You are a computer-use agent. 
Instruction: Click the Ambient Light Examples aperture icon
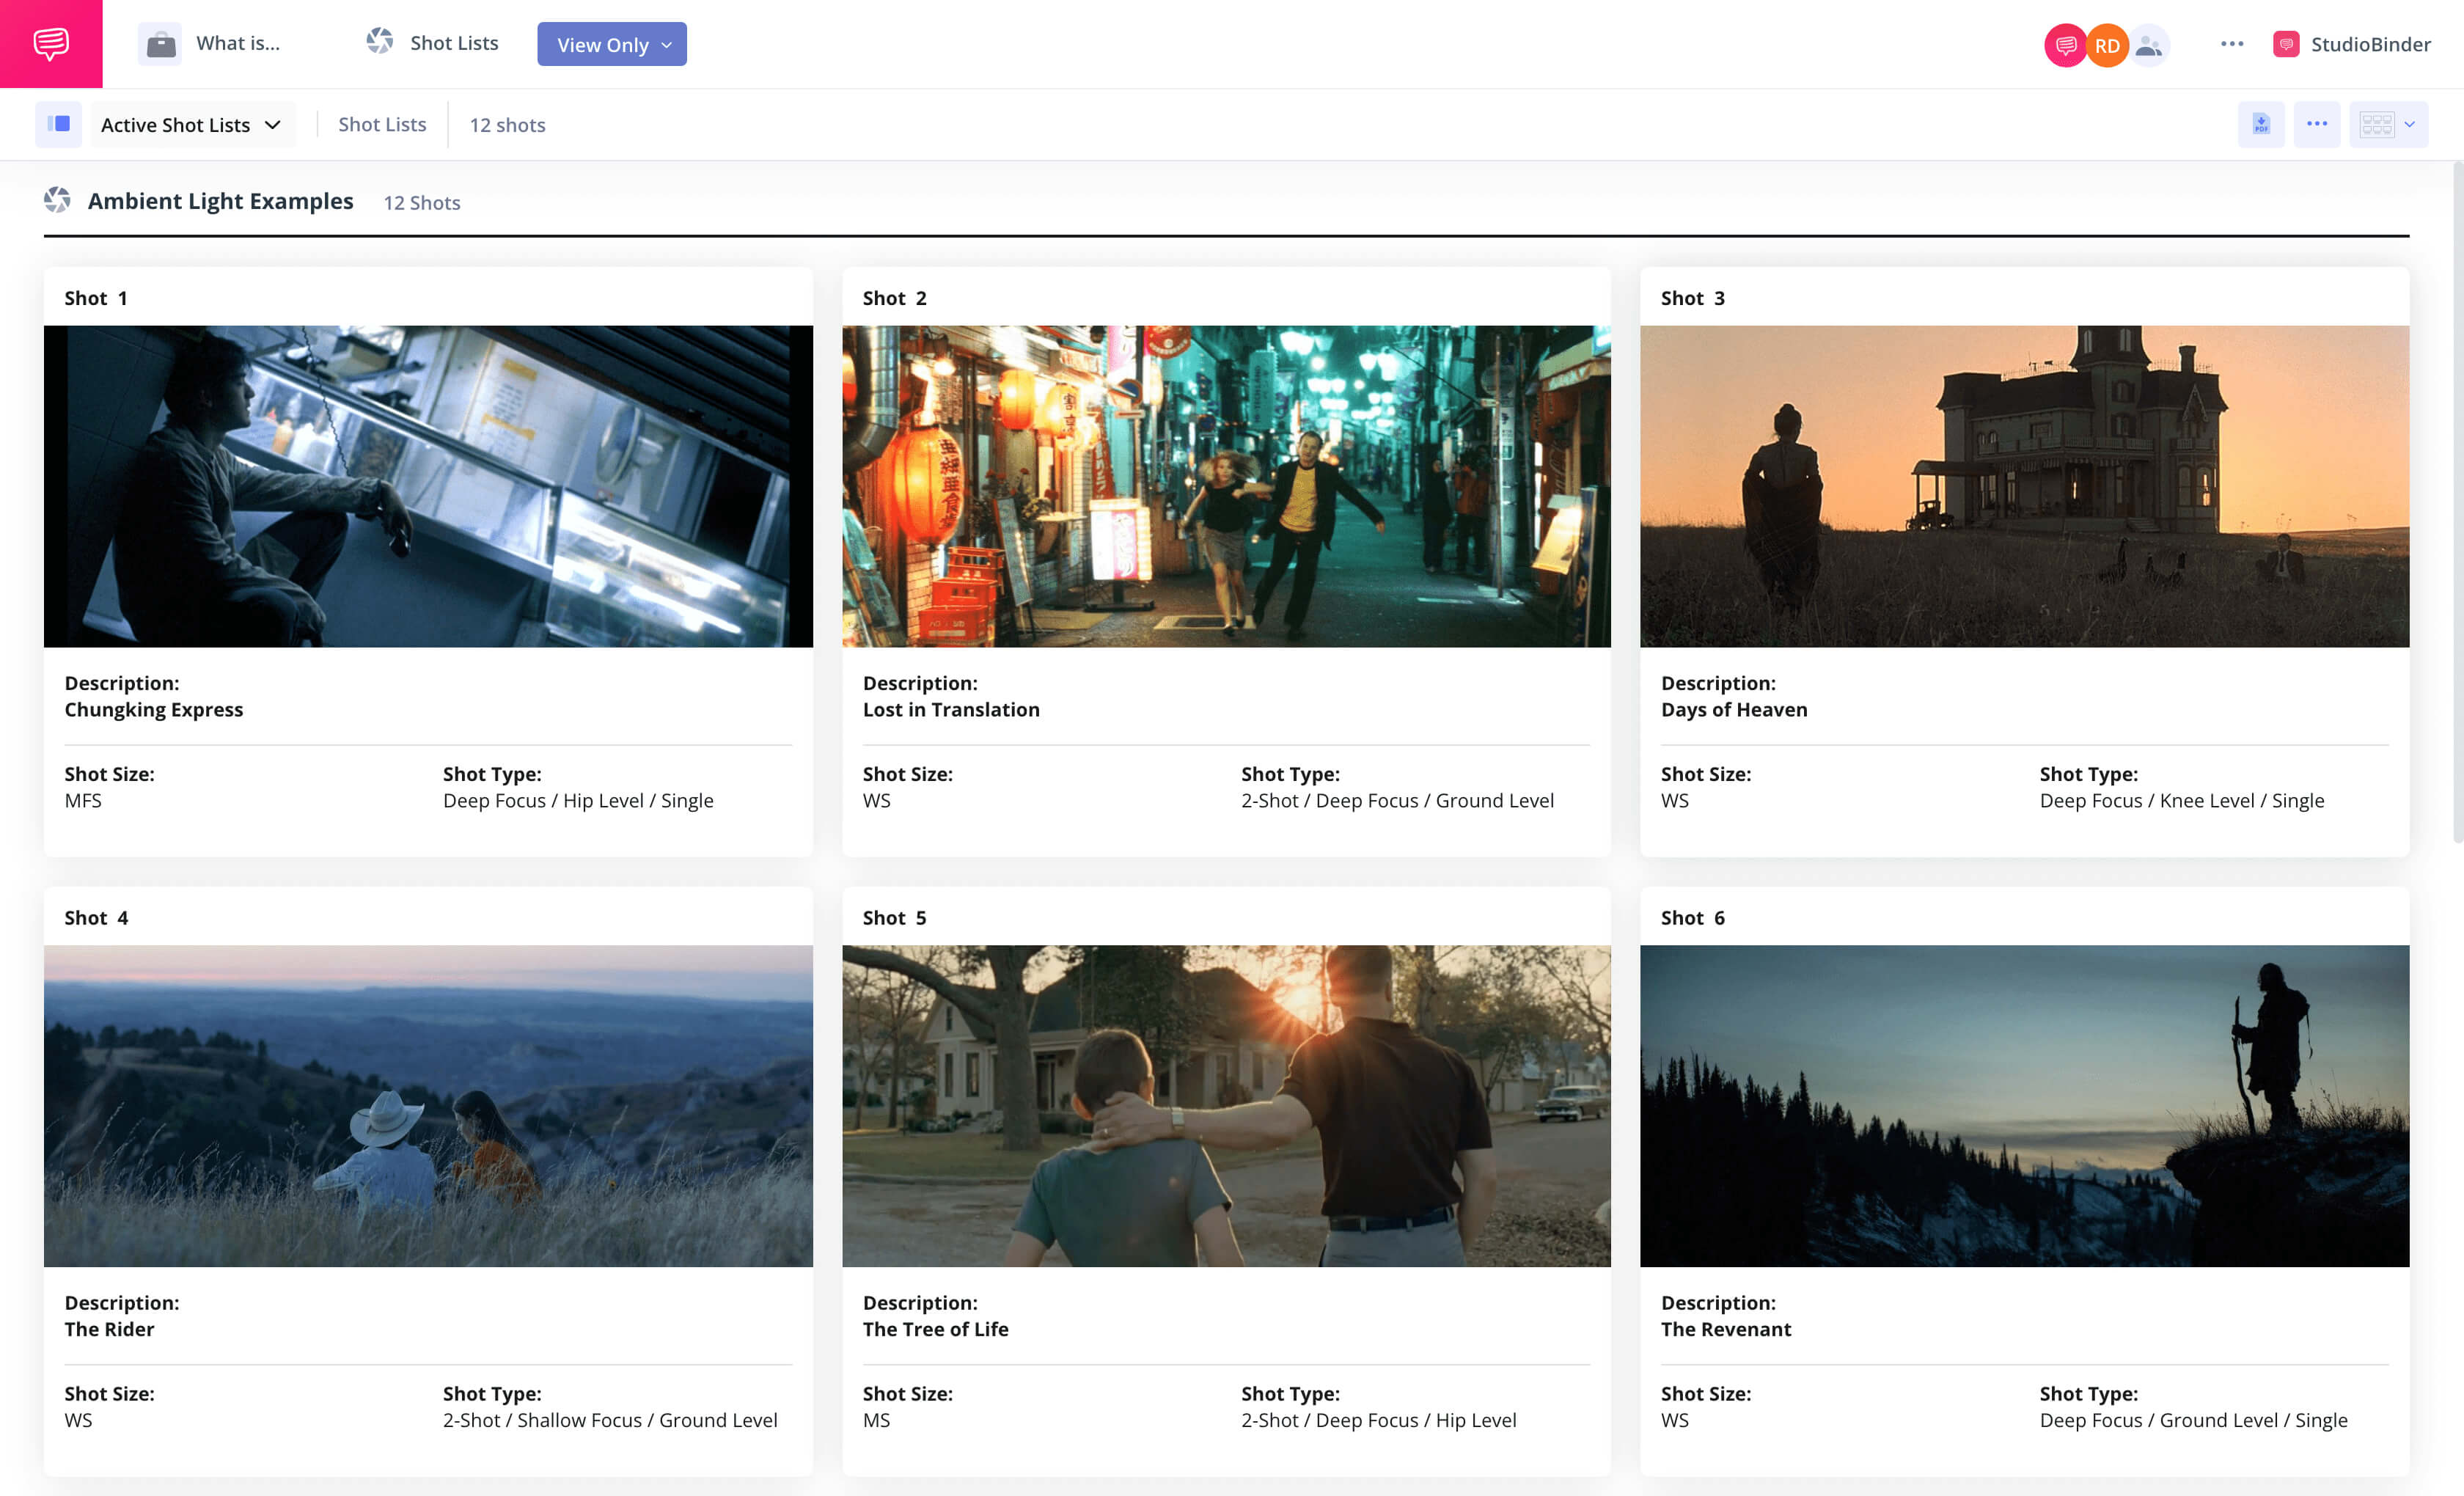point(57,200)
